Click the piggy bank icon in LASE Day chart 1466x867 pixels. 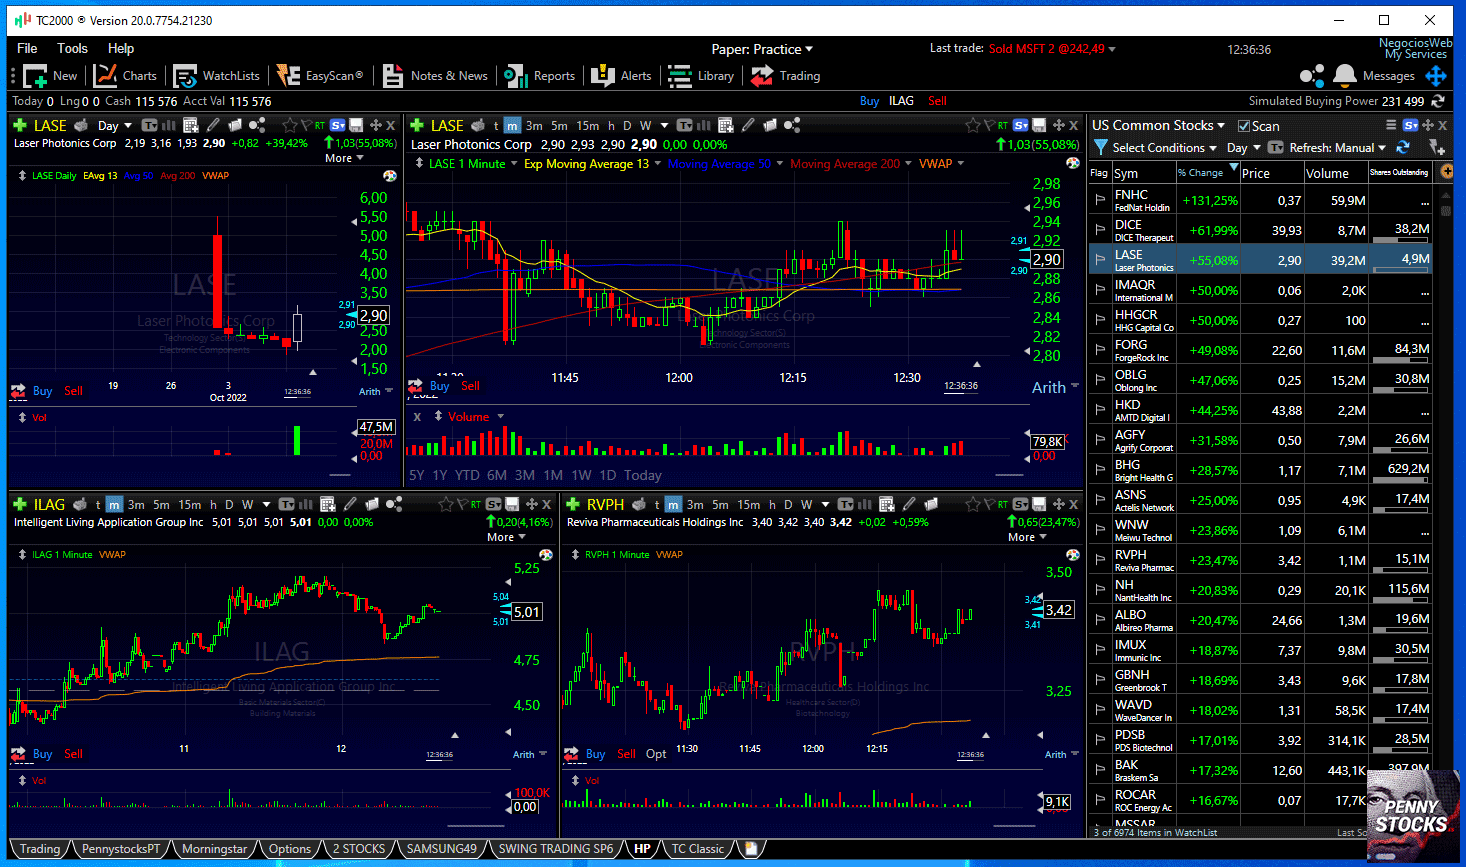tap(81, 125)
